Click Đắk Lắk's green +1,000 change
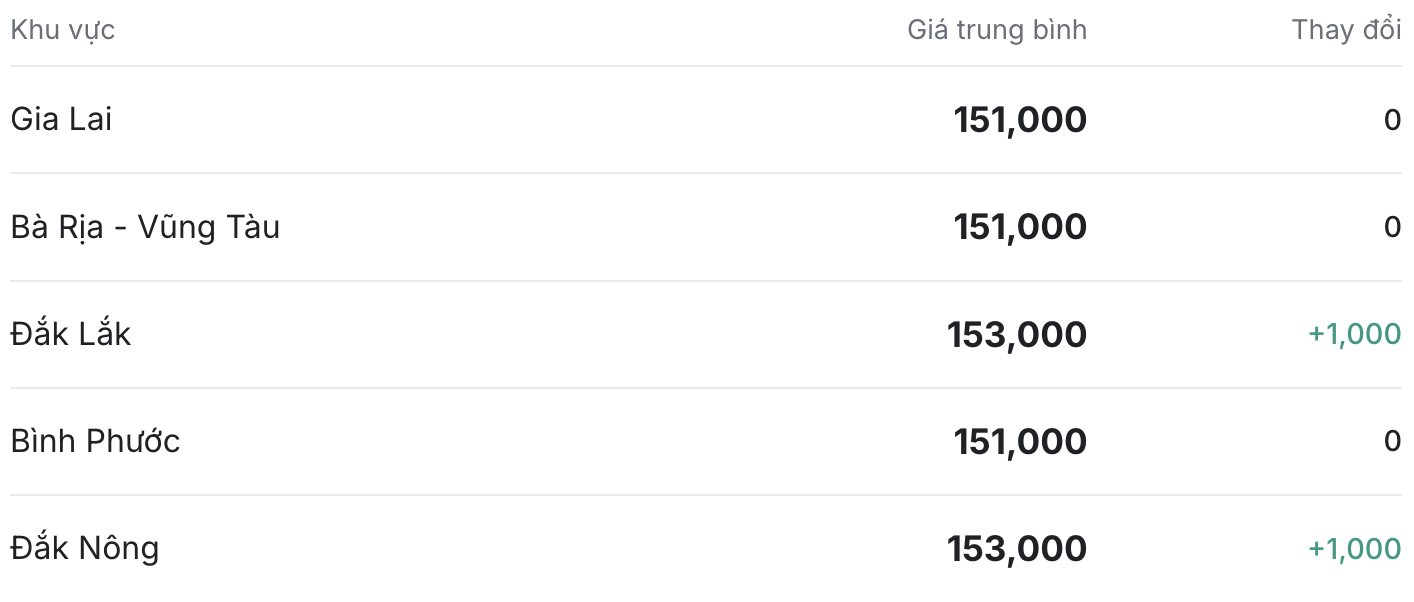The width and height of the screenshot is (1414, 602). click(x=1355, y=334)
